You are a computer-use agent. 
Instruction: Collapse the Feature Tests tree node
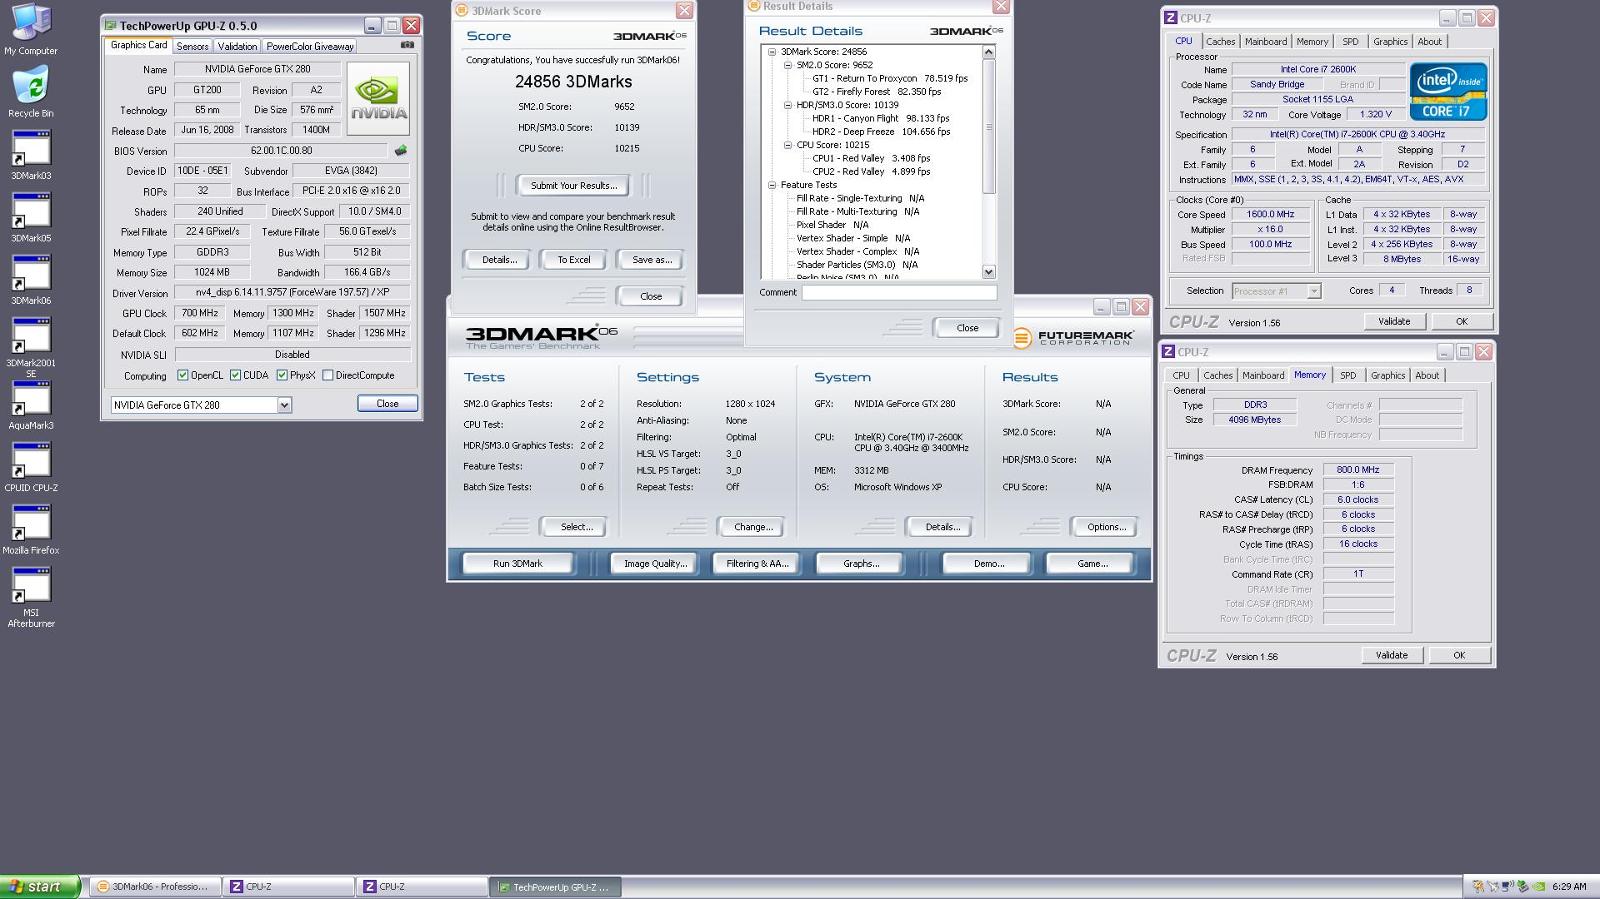pos(772,185)
